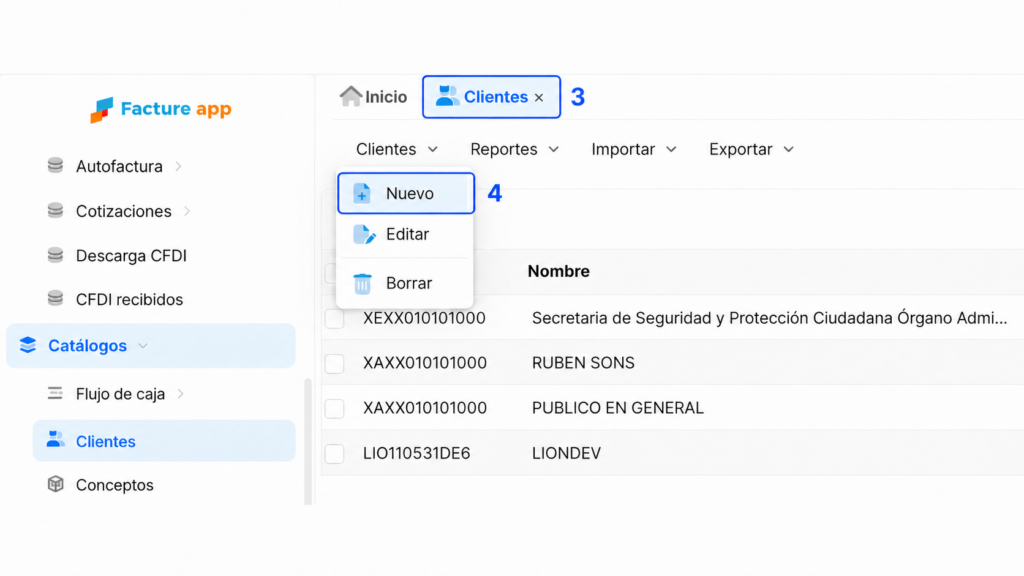
Task: Click the trash can icon beside Borrar
Action: (x=362, y=283)
